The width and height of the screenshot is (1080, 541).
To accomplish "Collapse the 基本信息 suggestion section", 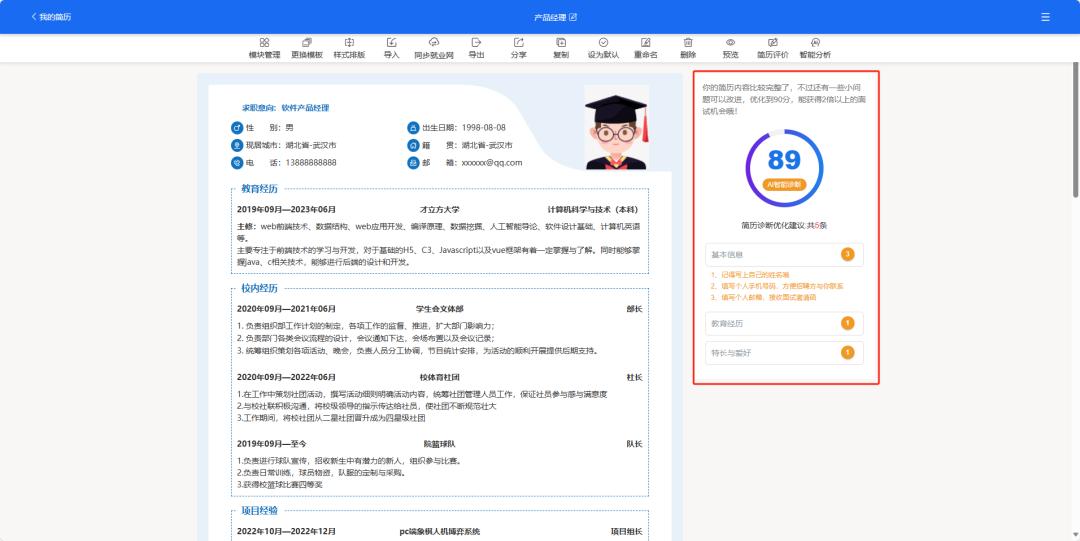I will [784, 254].
